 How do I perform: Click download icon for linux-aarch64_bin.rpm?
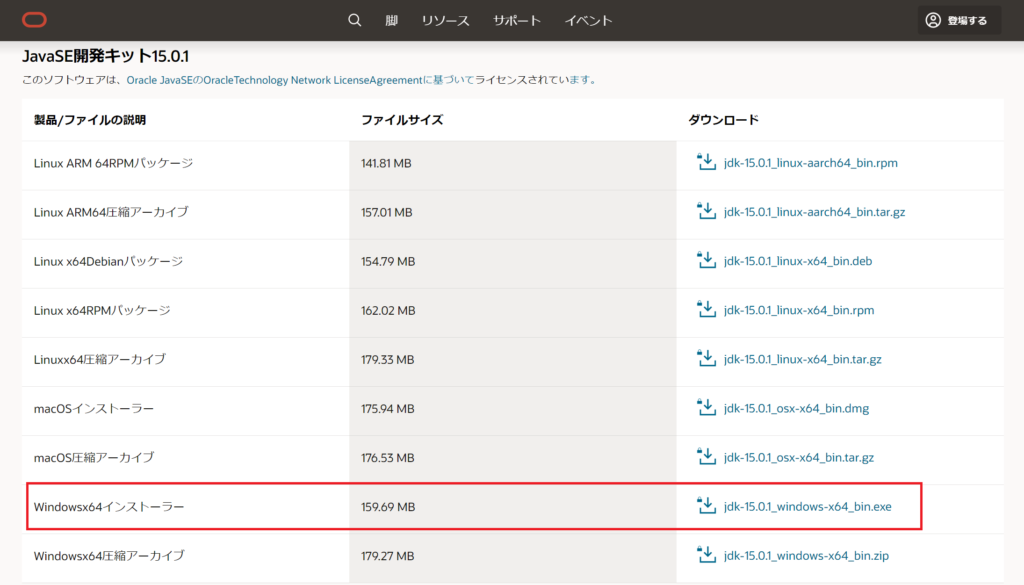point(706,162)
